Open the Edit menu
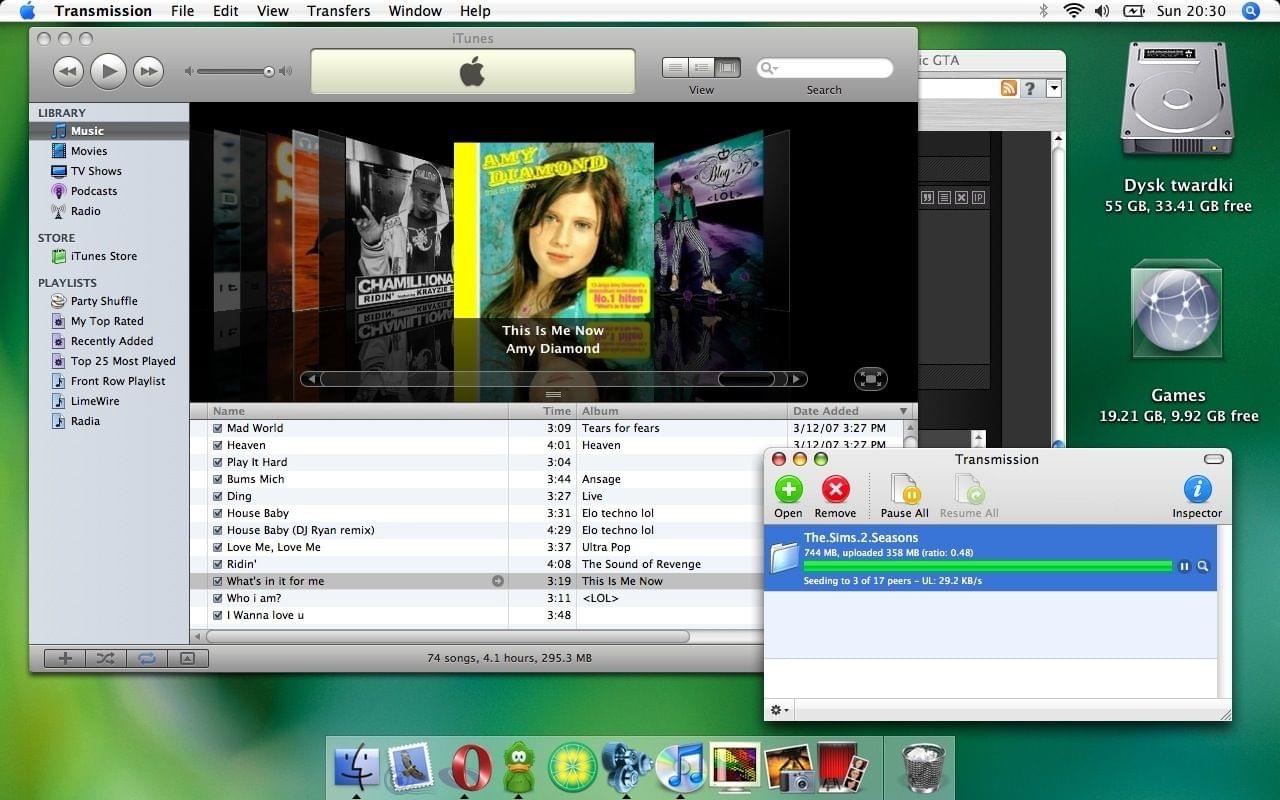The width and height of the screenshot is (1280, 800). point(225,11)
